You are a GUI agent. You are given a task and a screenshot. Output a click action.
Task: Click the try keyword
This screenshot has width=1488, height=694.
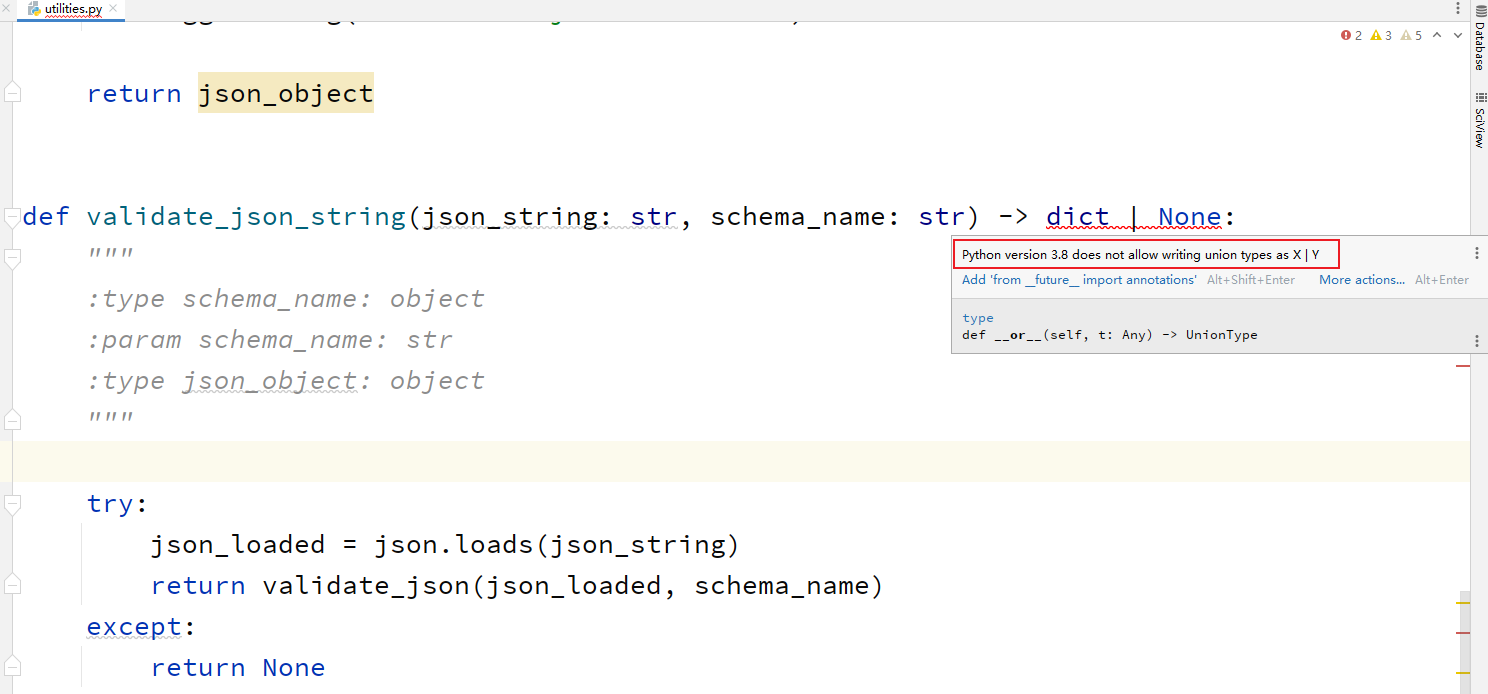pyautogui.click(x=111, y=503)
